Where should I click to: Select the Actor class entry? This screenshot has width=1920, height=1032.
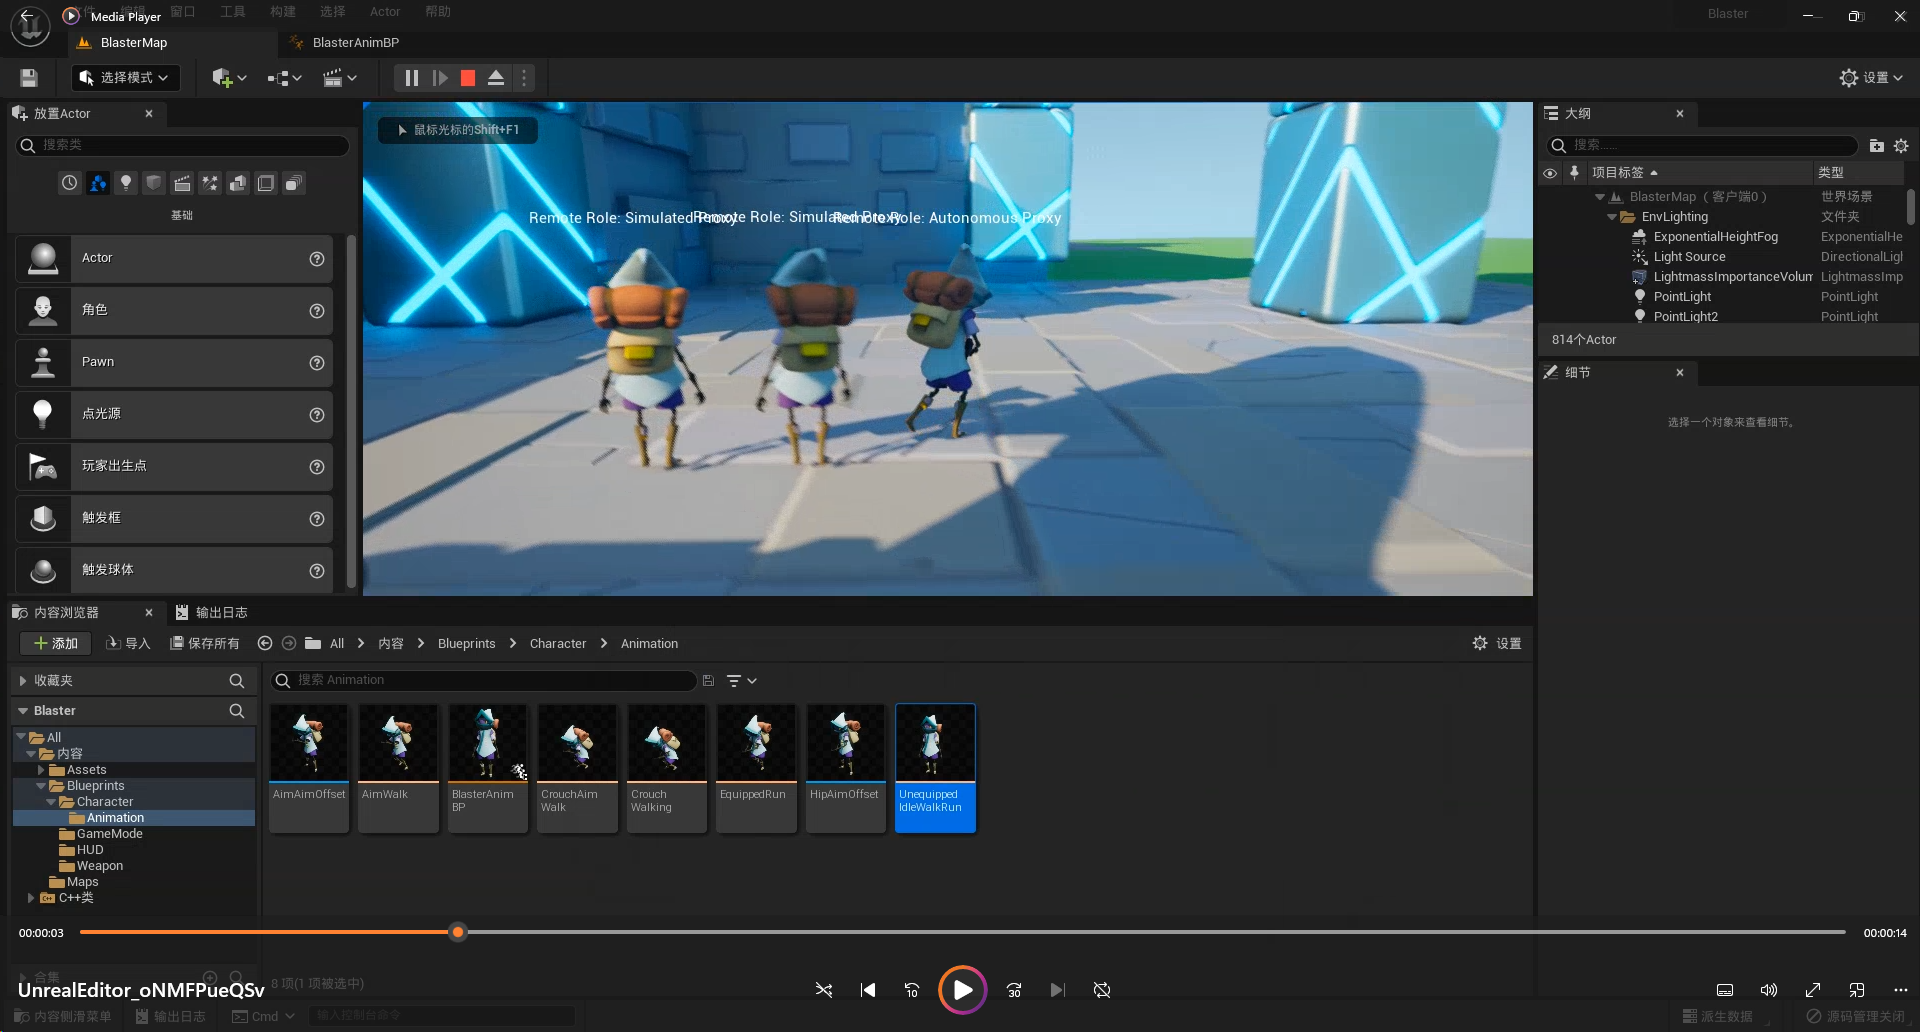click(x=174, y=259)
